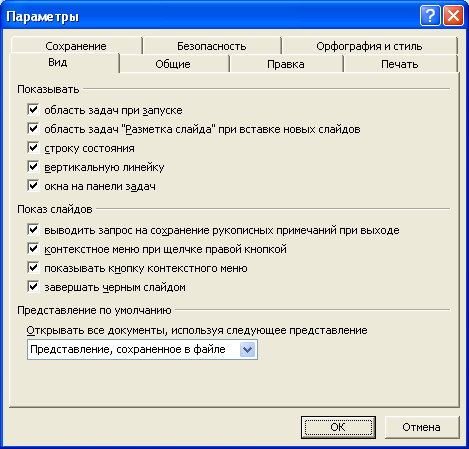Expand default view dropdown arrow

point(247,350)
